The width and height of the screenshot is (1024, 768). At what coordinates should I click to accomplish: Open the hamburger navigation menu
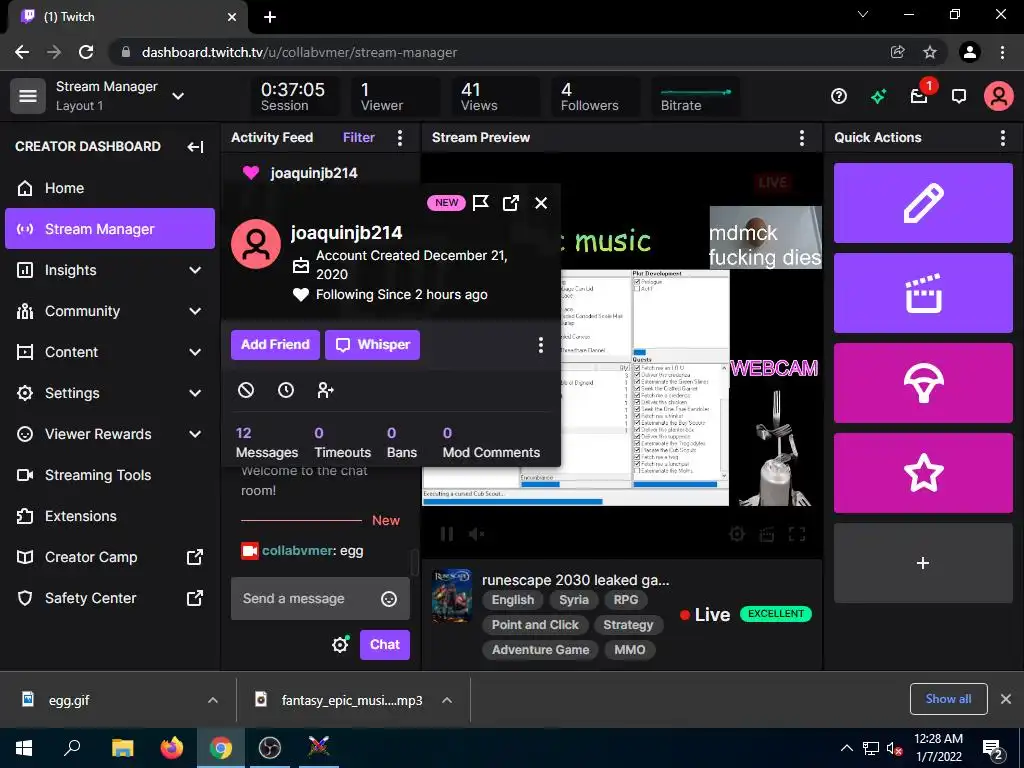(x=27, y=96)
